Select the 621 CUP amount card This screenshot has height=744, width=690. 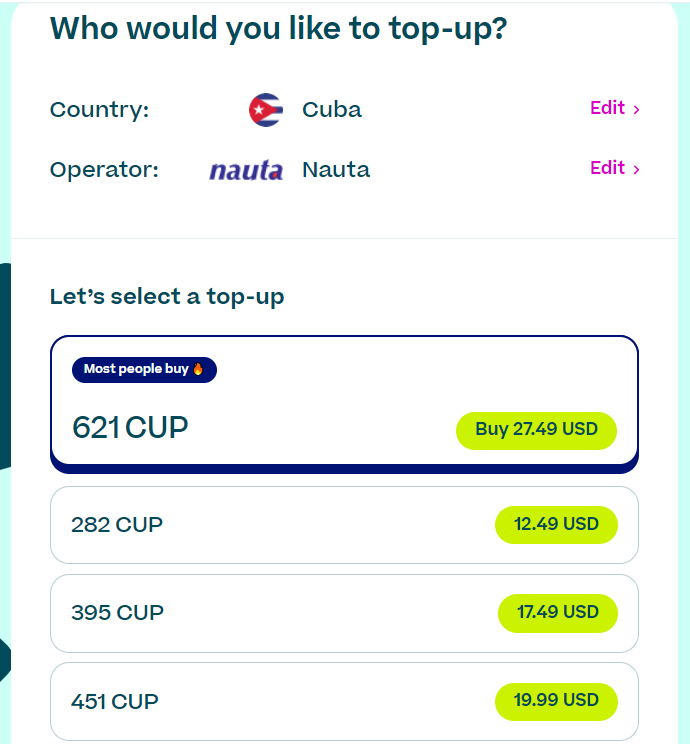(344, 404)
